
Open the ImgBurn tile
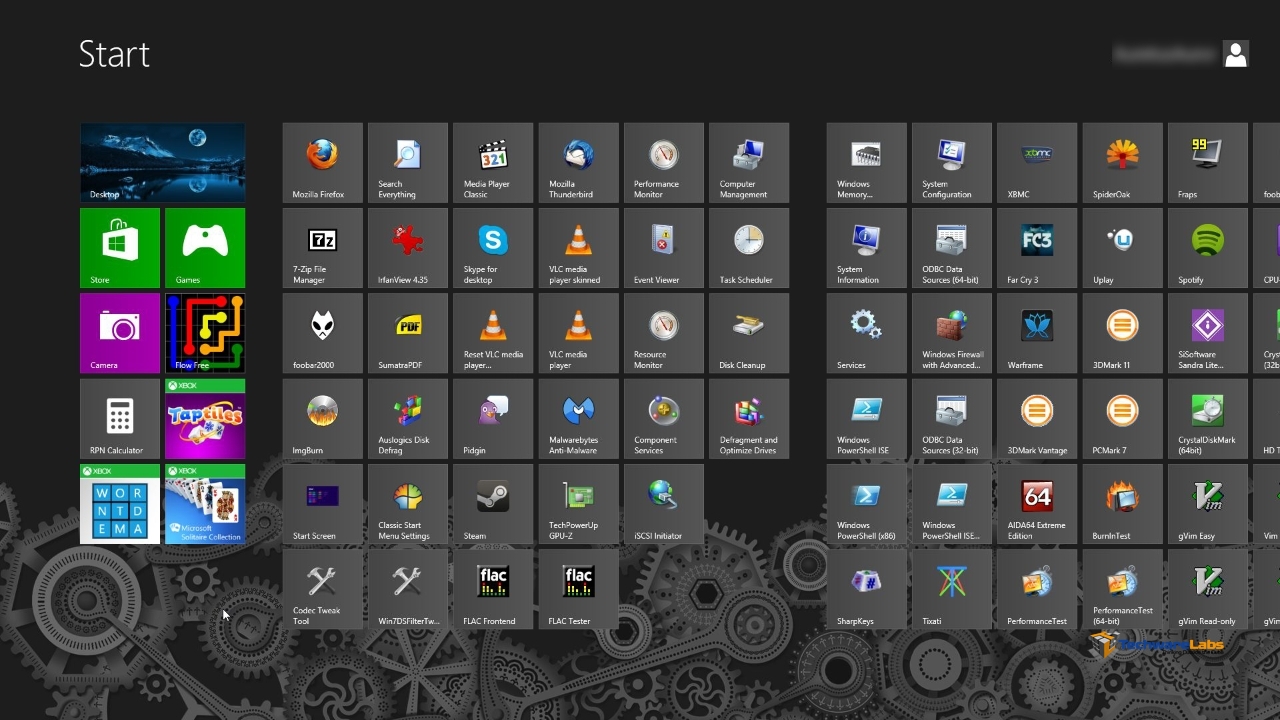point(322,418)
